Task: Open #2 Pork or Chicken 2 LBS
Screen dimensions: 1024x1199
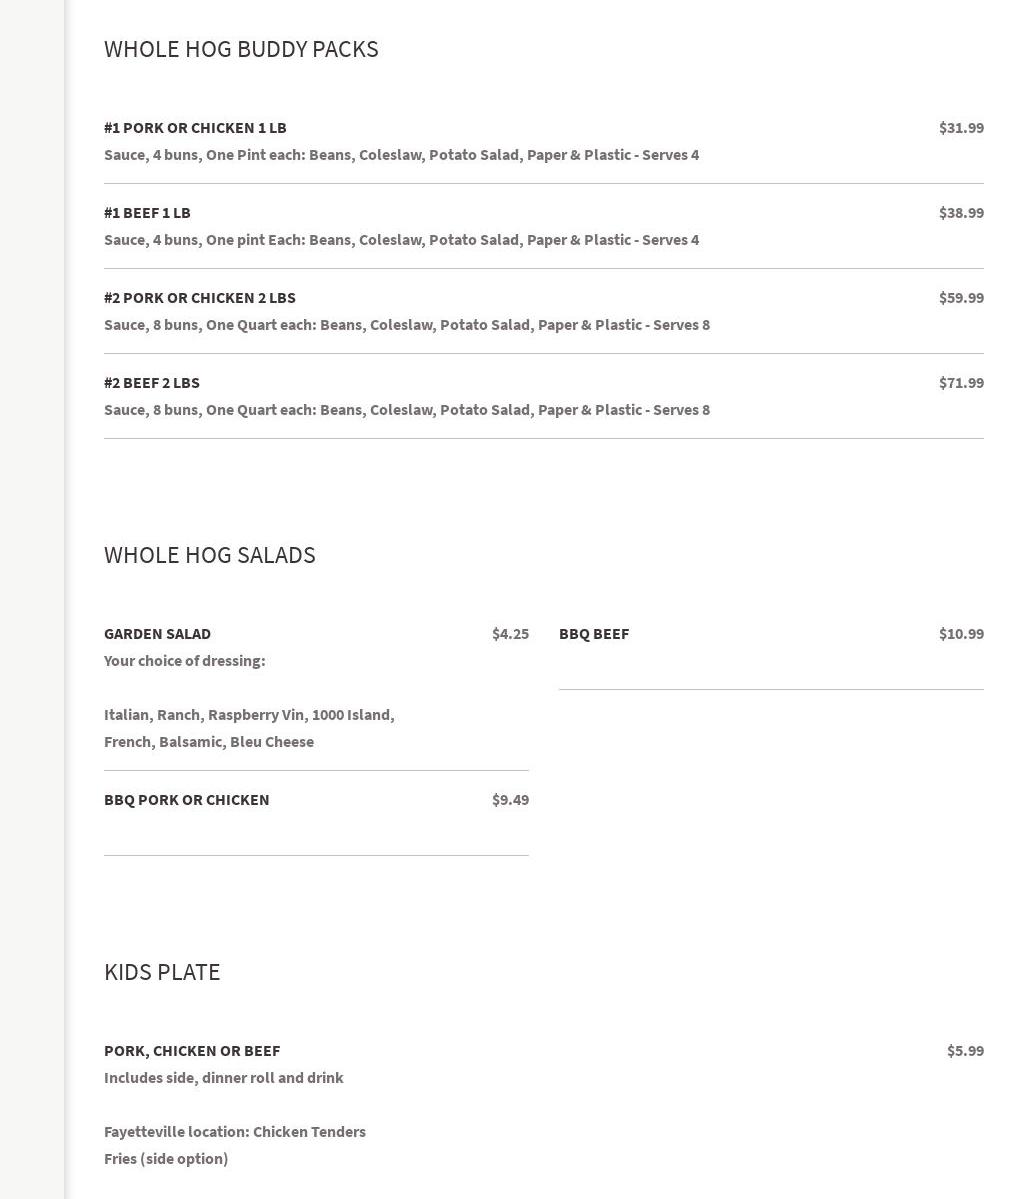Action: click(x=200, y=298)
